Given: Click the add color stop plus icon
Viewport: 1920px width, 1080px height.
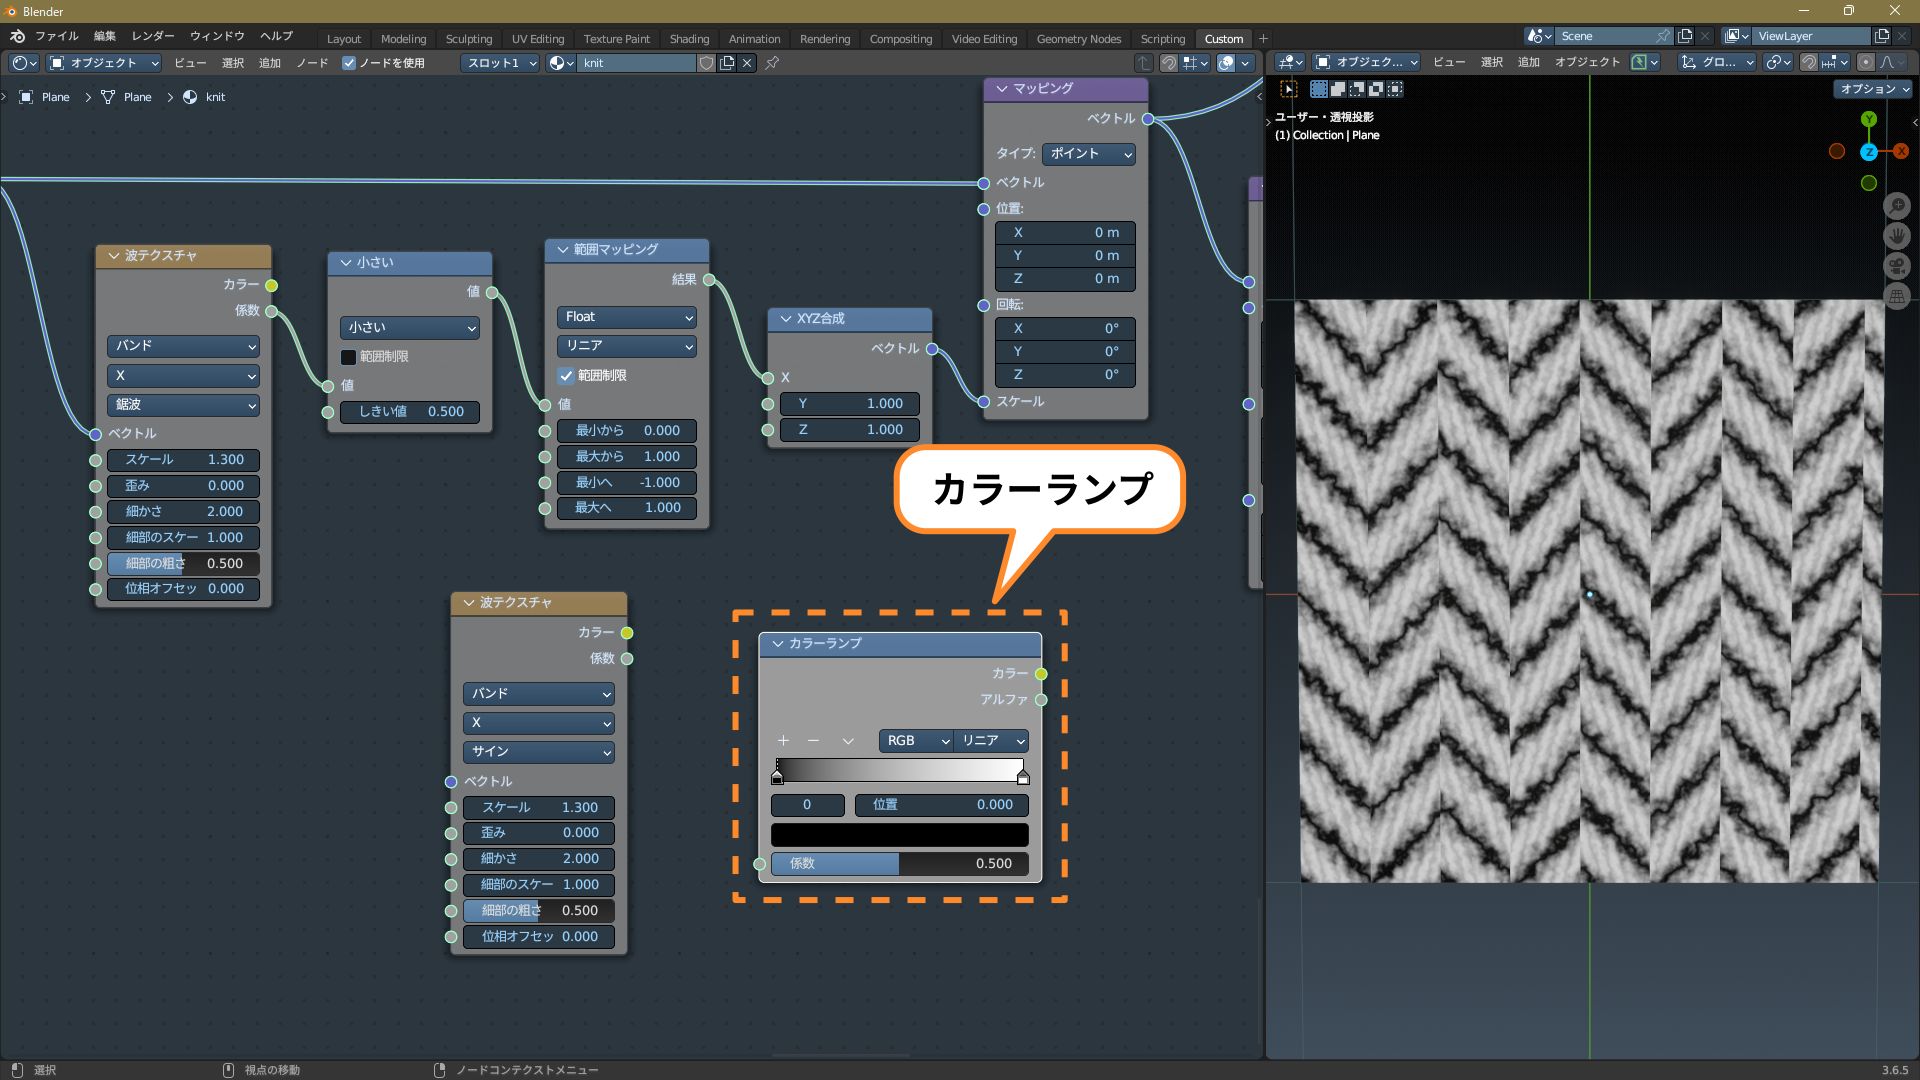Looking at the screenshot, I should pyautogui.click(x=783, y=741).
